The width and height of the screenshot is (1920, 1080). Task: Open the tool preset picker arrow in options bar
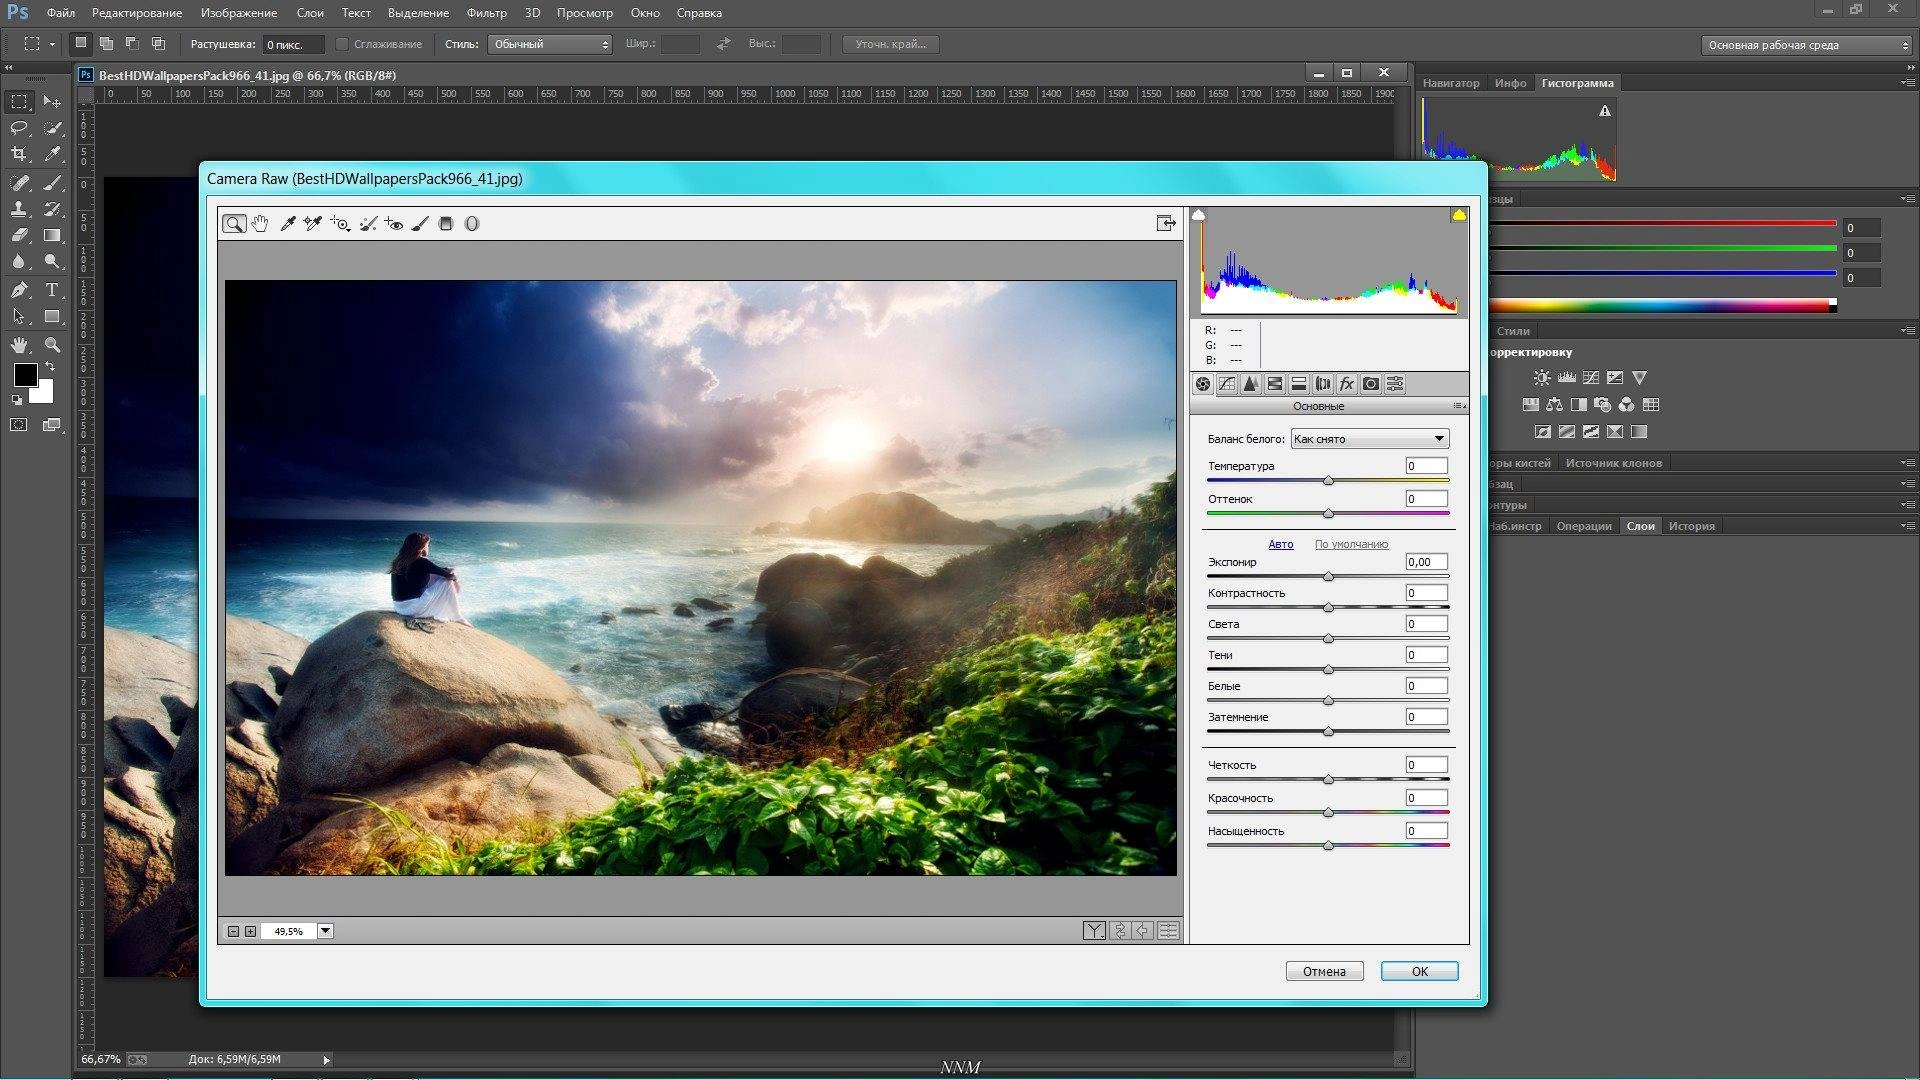52,44
